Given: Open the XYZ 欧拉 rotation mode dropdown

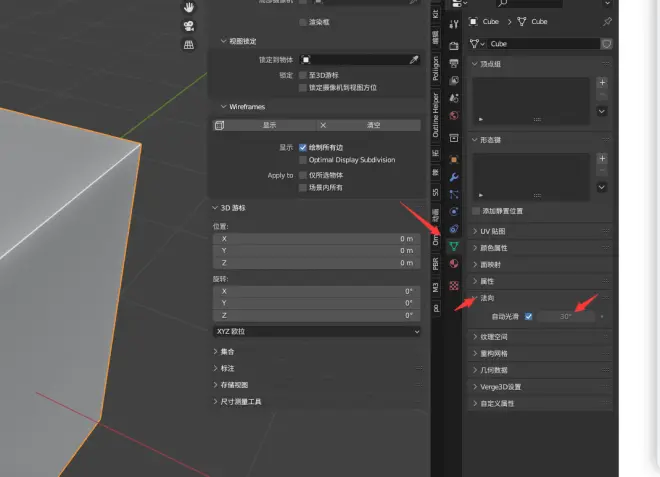Looking at the screenshot, I should [x=317, y=331].
